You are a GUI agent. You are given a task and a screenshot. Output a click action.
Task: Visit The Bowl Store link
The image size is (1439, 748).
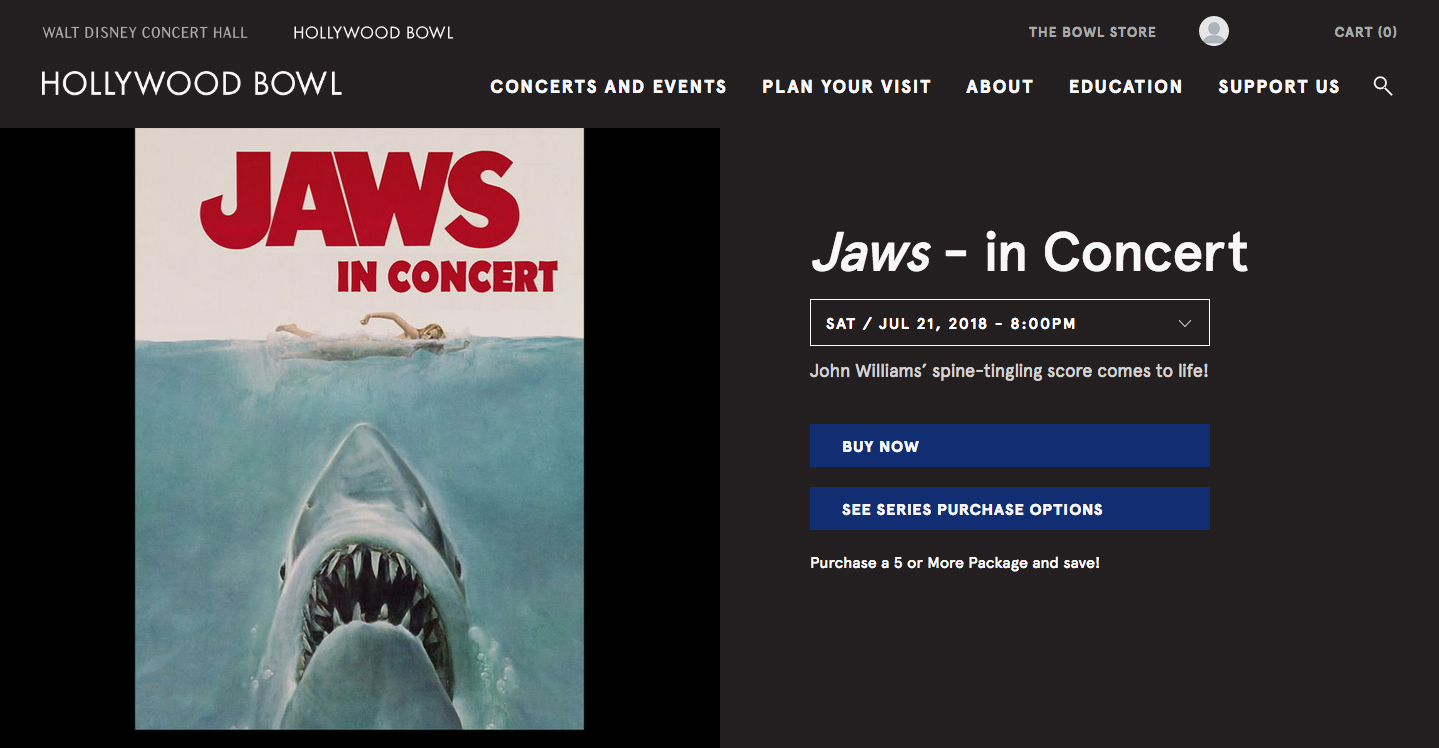pos(1092,32)
